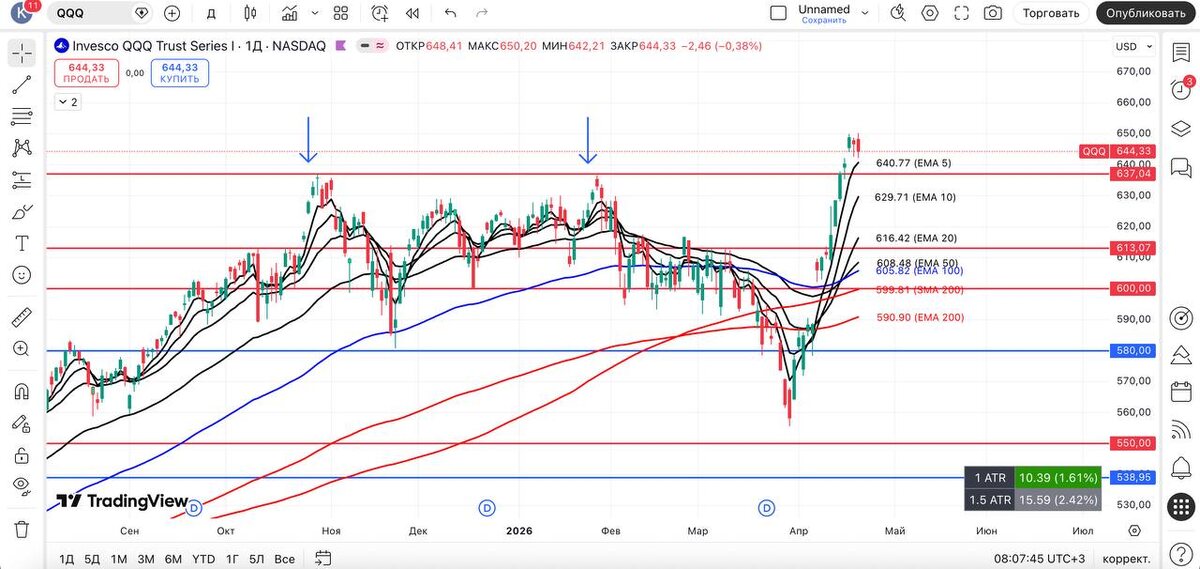Click the Сохранить save link

pyautogui.click(x=824, y=20)
